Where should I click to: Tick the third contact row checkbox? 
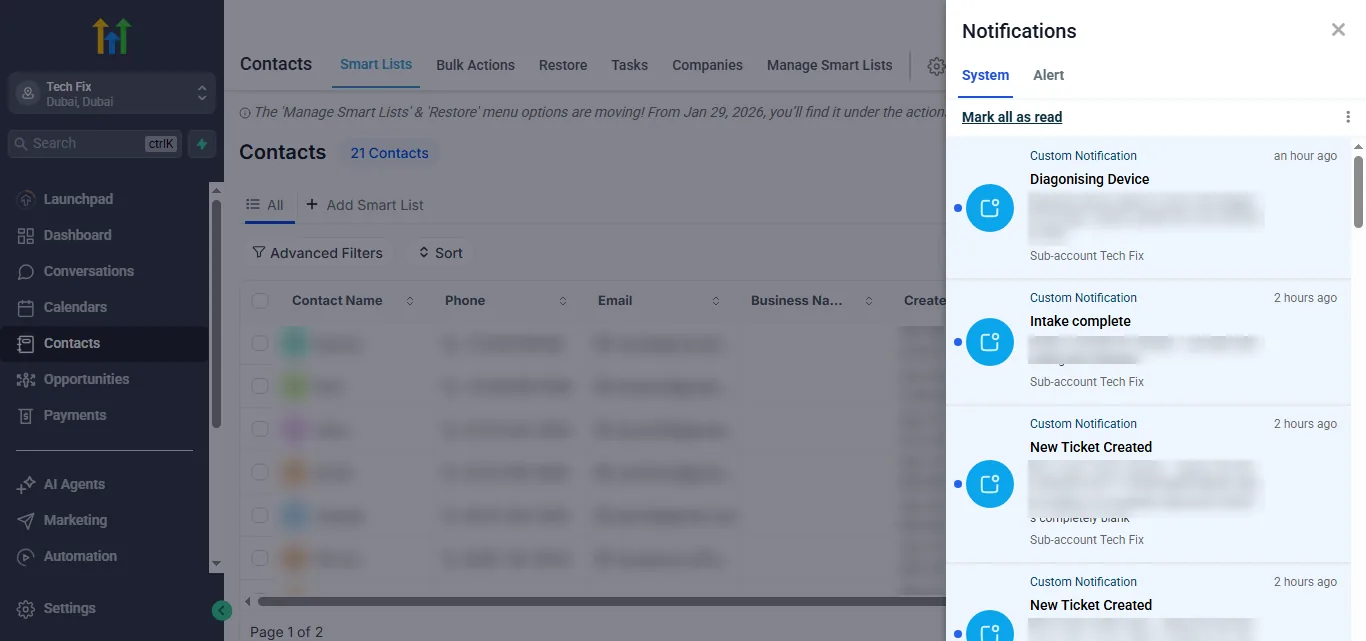coord(260,429)
